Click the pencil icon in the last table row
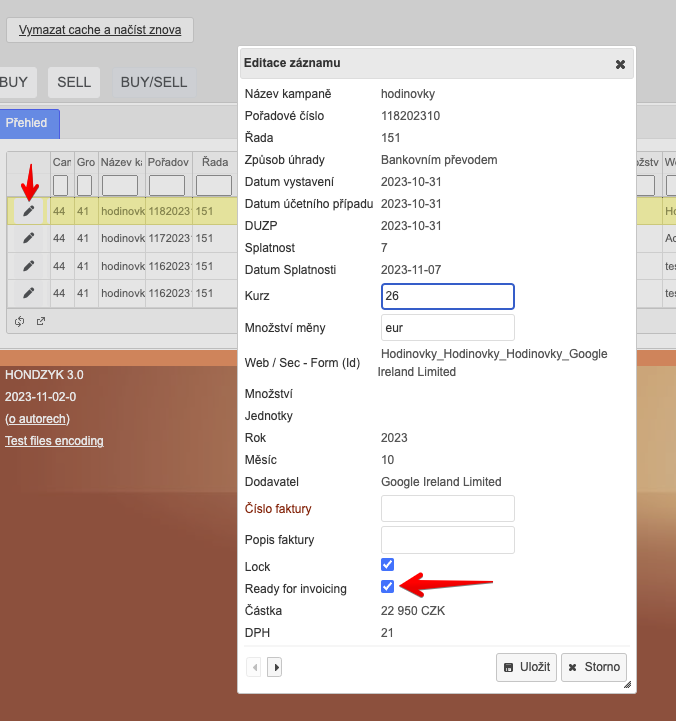Image resolution: width=676 pixels, height=721 pixels. tap(29, 293)
